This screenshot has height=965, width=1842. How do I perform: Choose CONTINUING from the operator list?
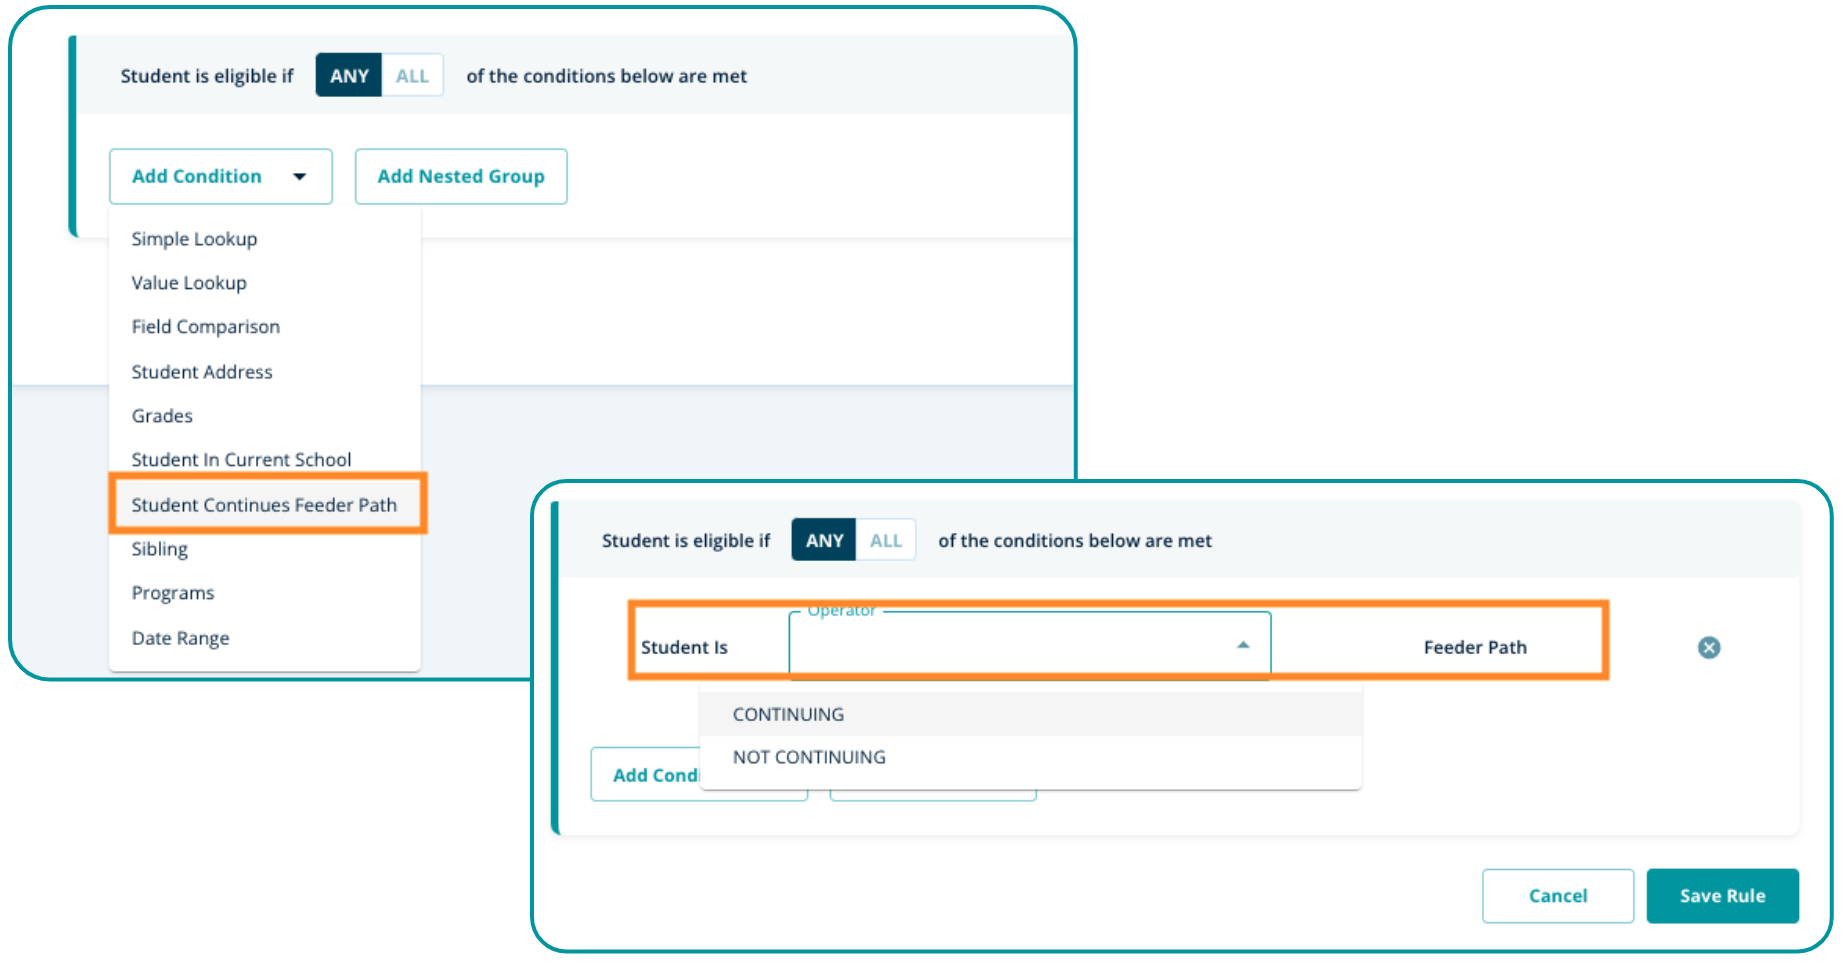pos(788,715)
